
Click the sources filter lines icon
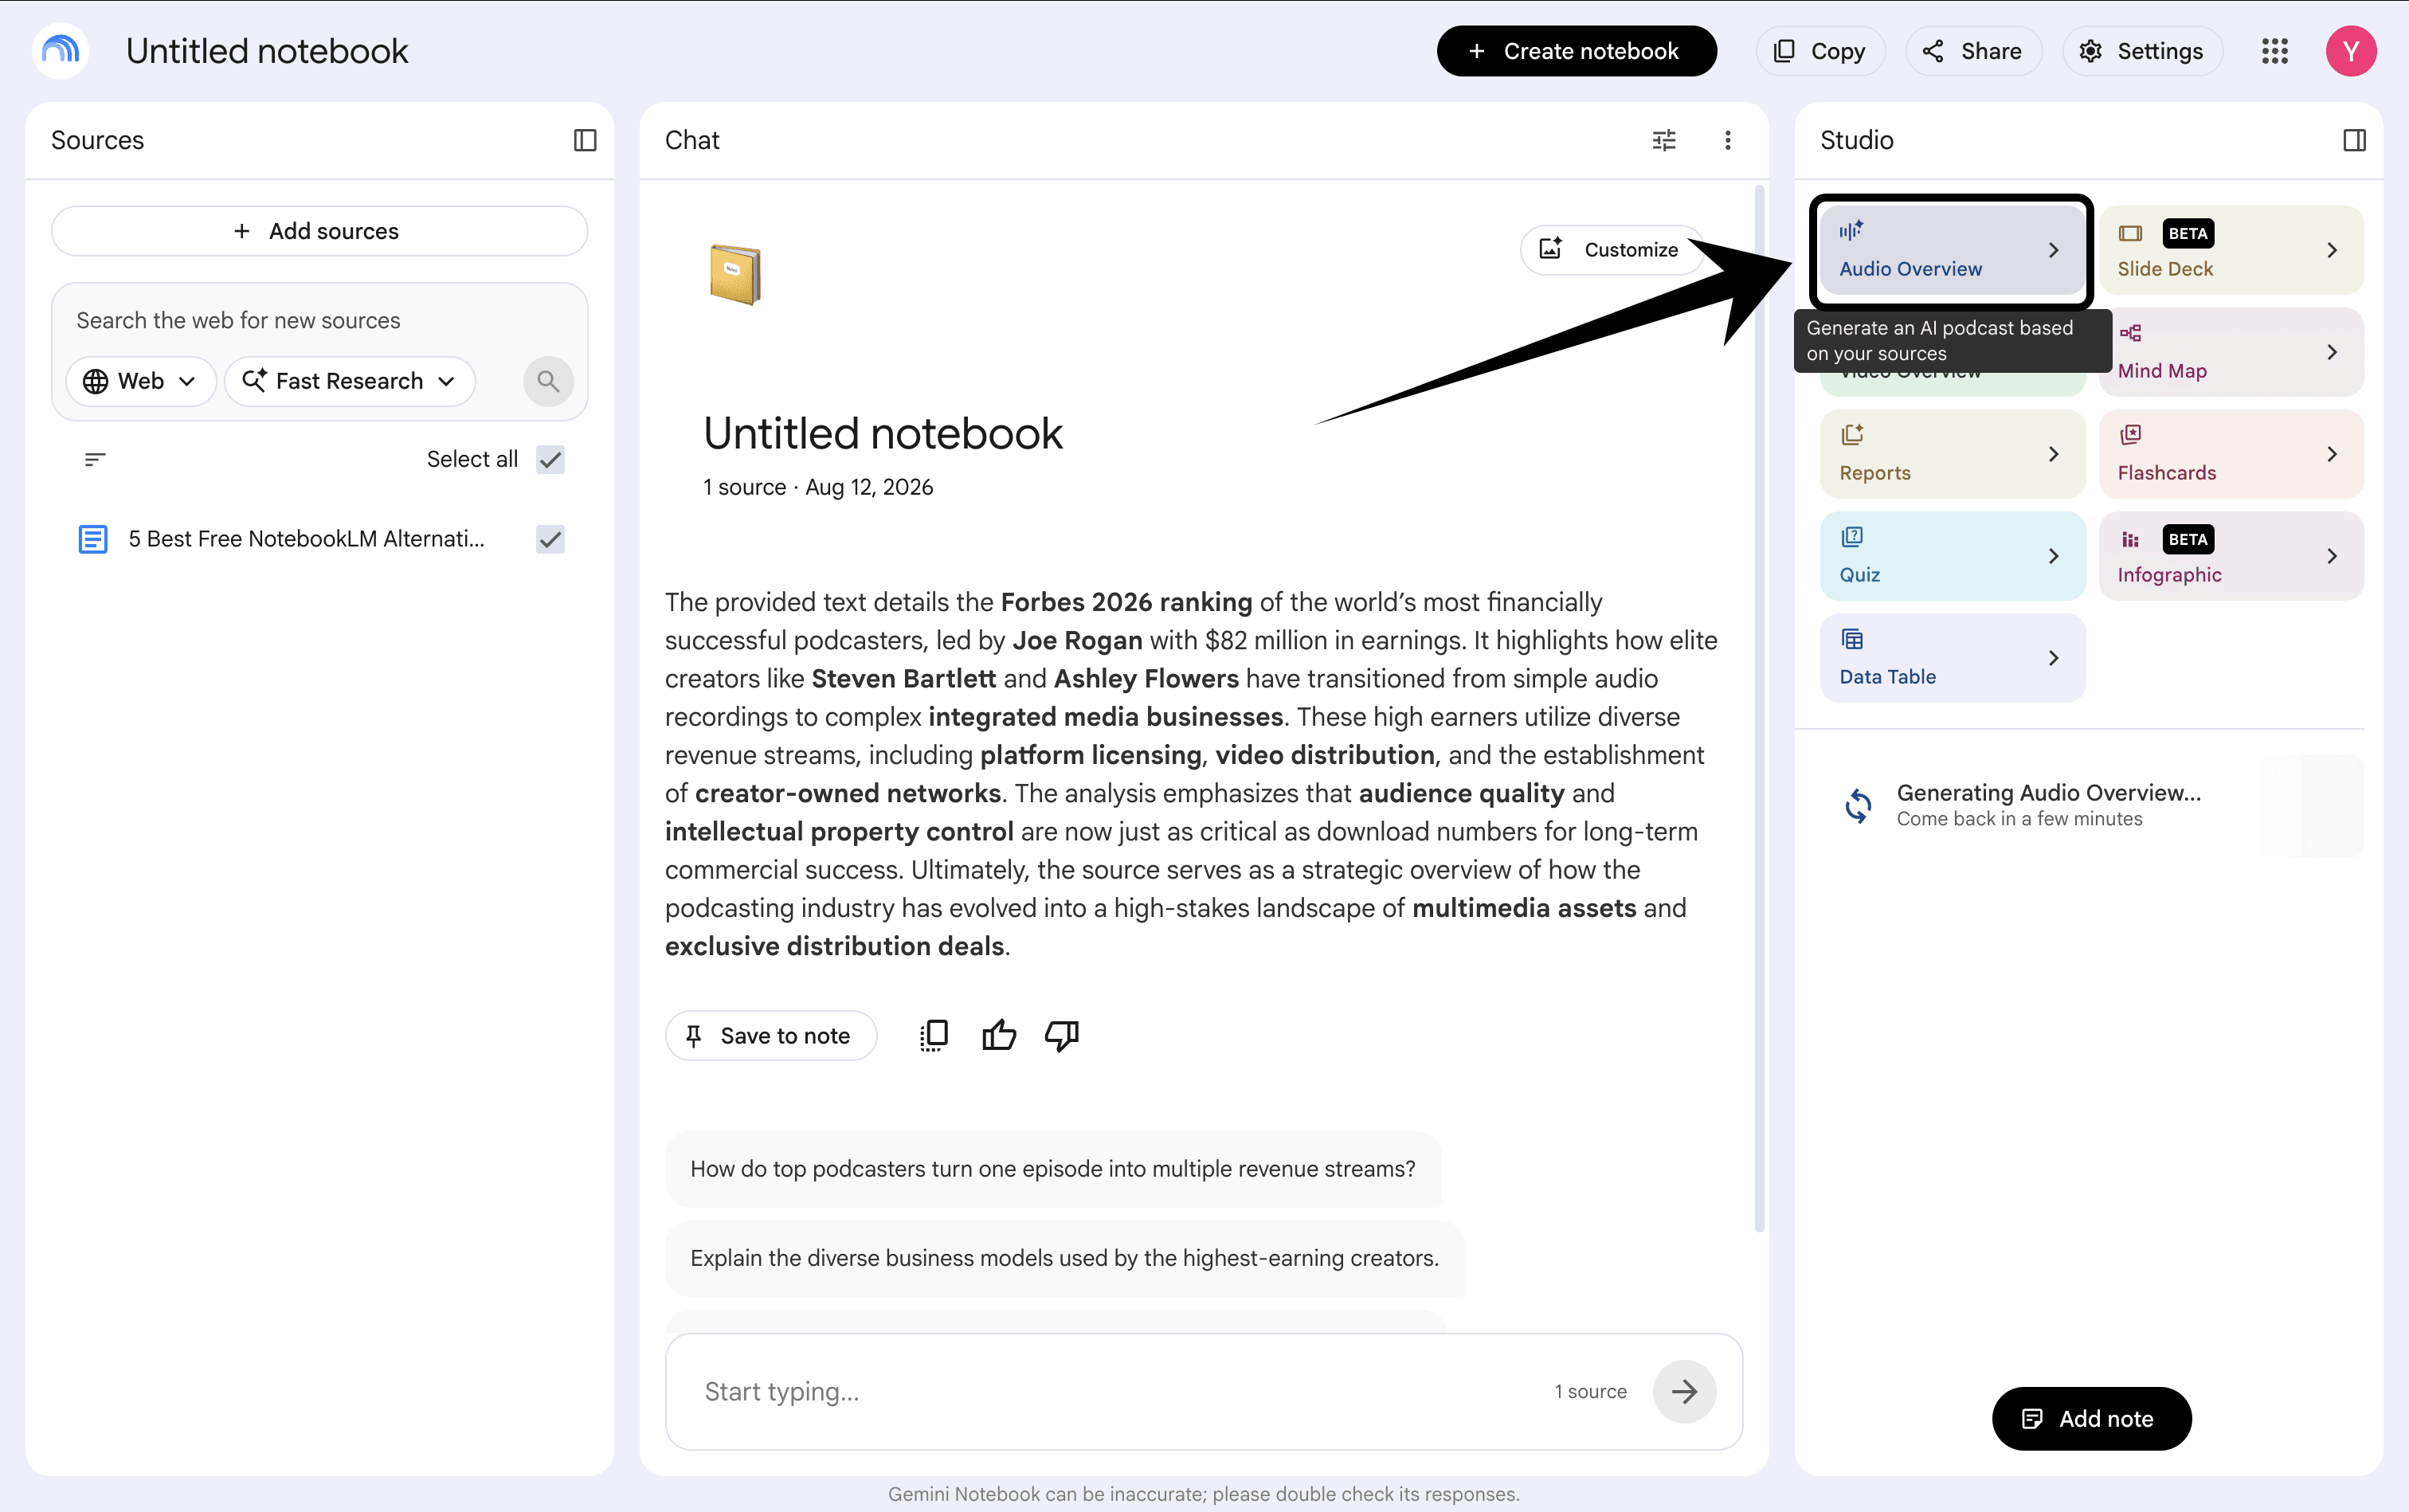pos(95,460)
